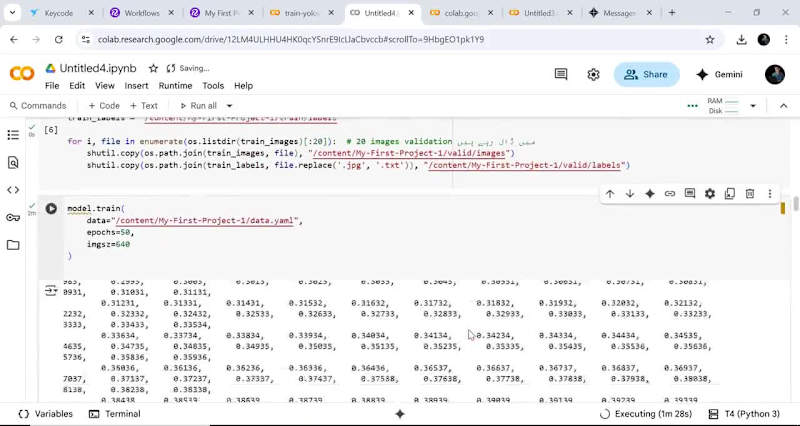Click Gemini sparkle icon in cell toolbar
This screenshot has width=800, height=426.
(x=650, y=194)
